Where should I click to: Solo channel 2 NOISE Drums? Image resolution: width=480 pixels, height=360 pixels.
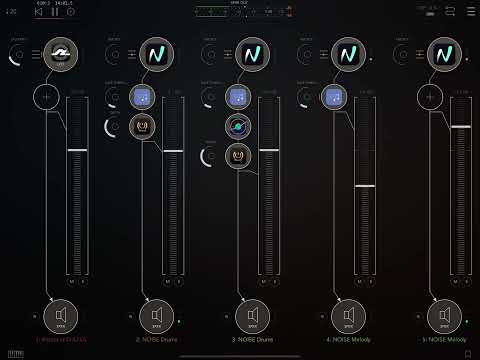179,282
